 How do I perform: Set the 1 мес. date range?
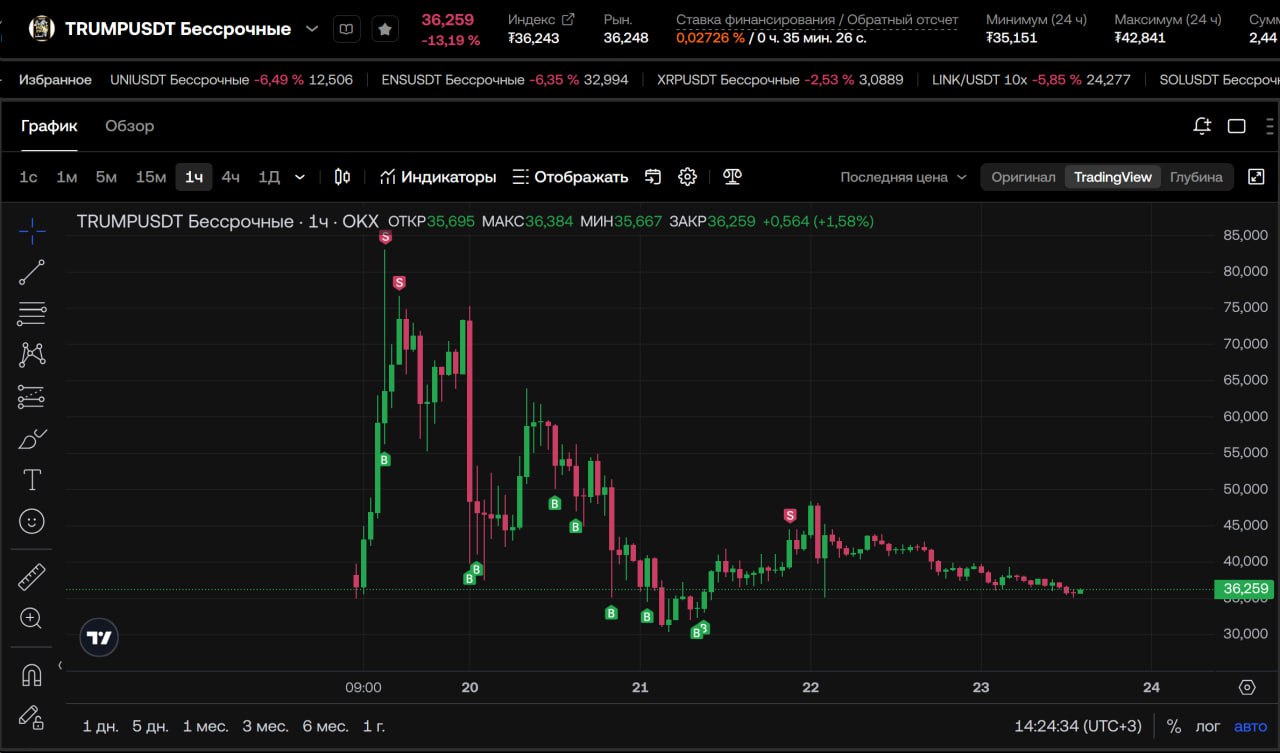(206, 726)
